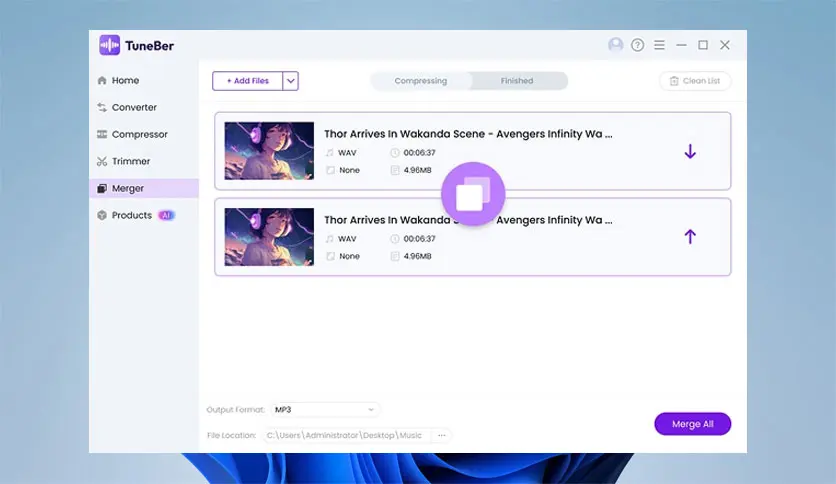Image resolution: width=836 pixels, height=484 pixels.
Task: Select the first Thor Arrives In Wakanda title
Action: [468, 134]
